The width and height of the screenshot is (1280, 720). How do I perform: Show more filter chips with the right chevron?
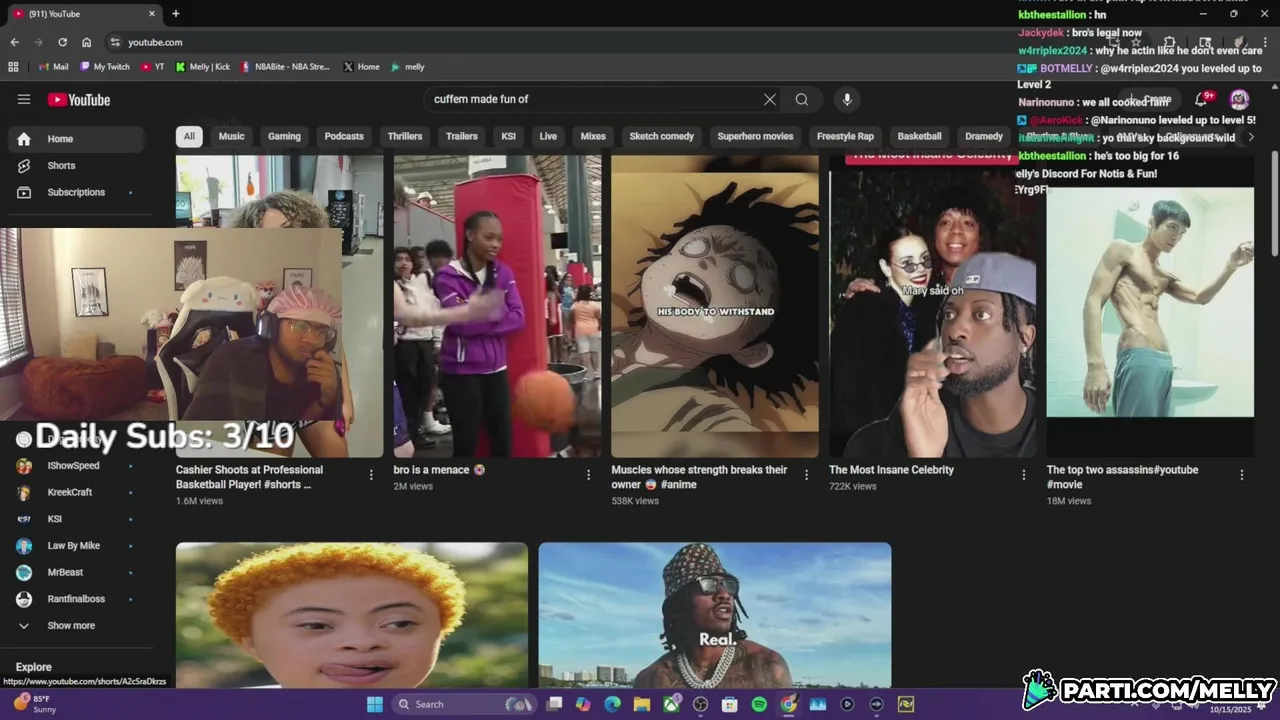point(1250,137)
